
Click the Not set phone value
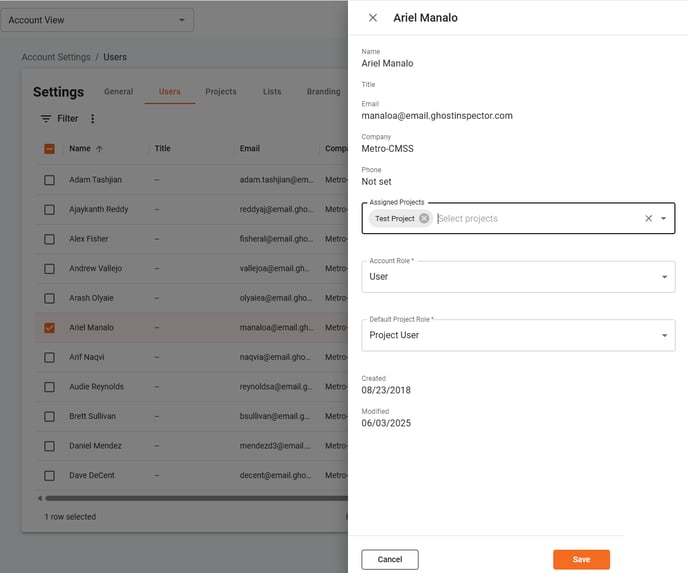coord(376,181)
